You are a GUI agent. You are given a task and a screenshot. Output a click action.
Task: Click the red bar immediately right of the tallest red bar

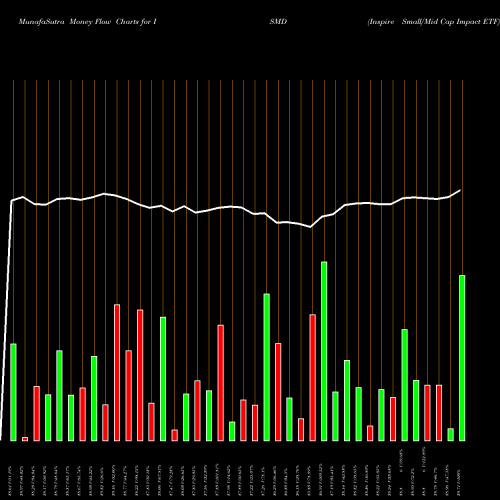click(x=129, y=396)
